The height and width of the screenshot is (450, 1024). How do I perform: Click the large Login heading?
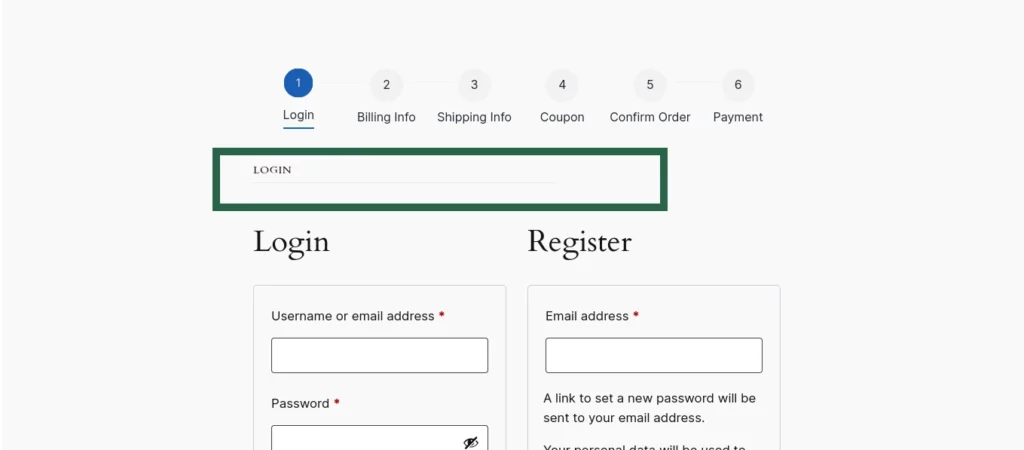pos(291,242)
